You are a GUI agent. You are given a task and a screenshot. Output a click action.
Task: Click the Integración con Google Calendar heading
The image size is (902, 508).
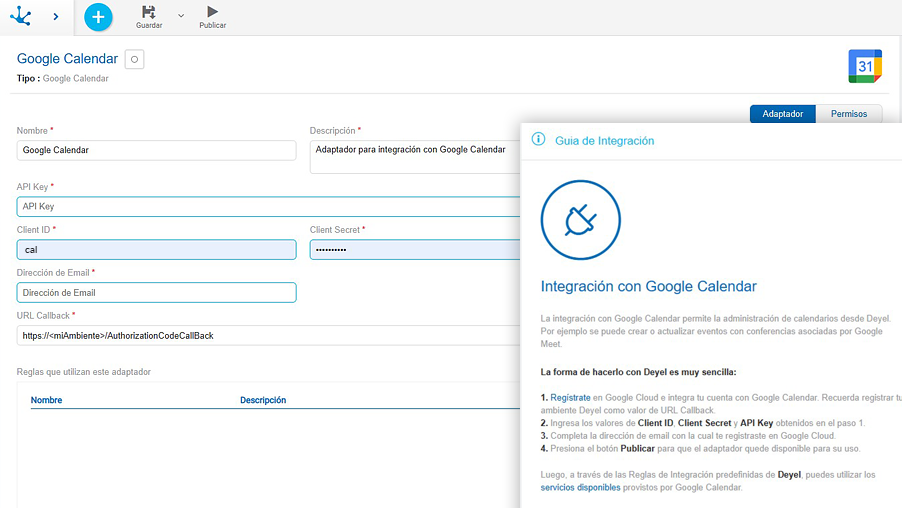(x=648, y=287)
